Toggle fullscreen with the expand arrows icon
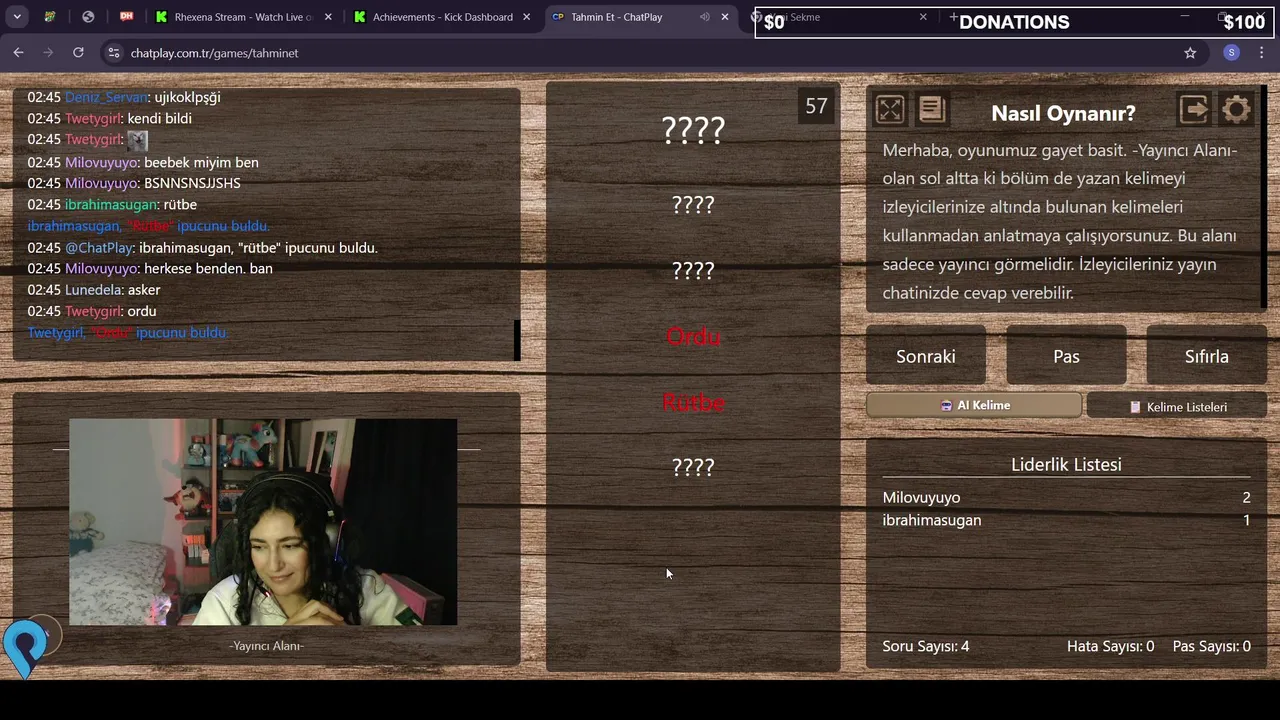 point(889,109)
